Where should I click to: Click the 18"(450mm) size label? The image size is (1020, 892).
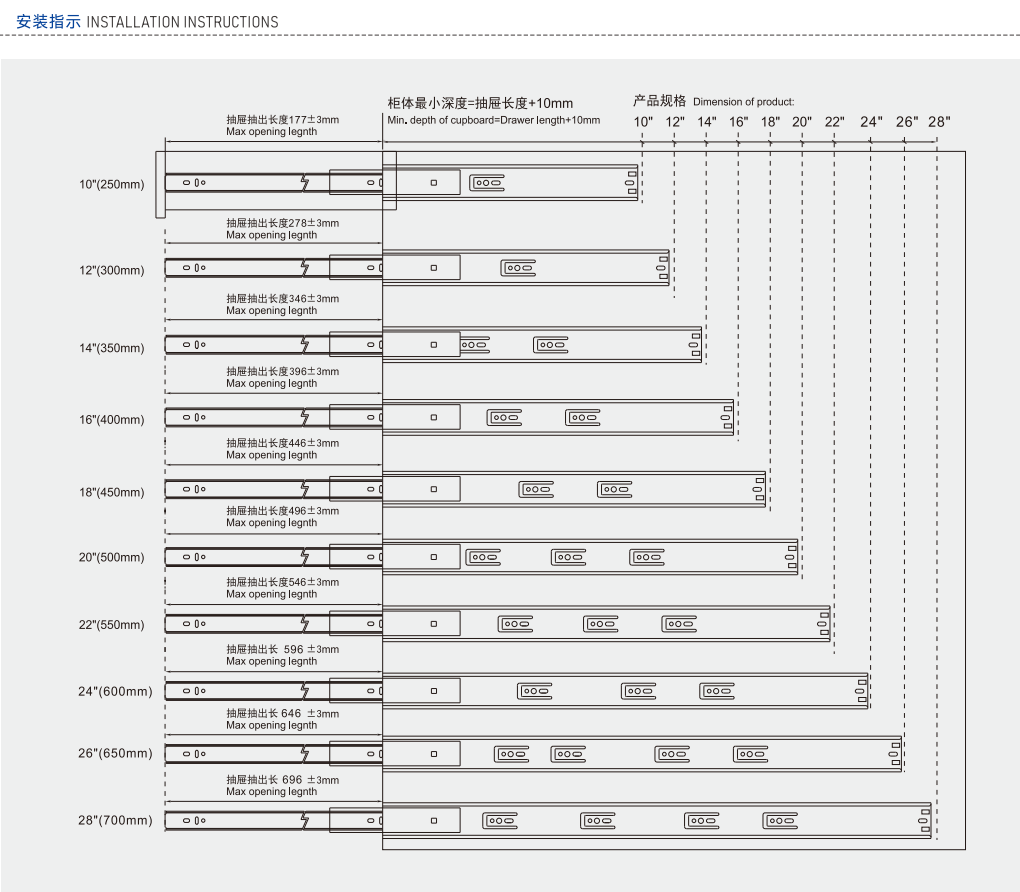click(x=112, y=492)
